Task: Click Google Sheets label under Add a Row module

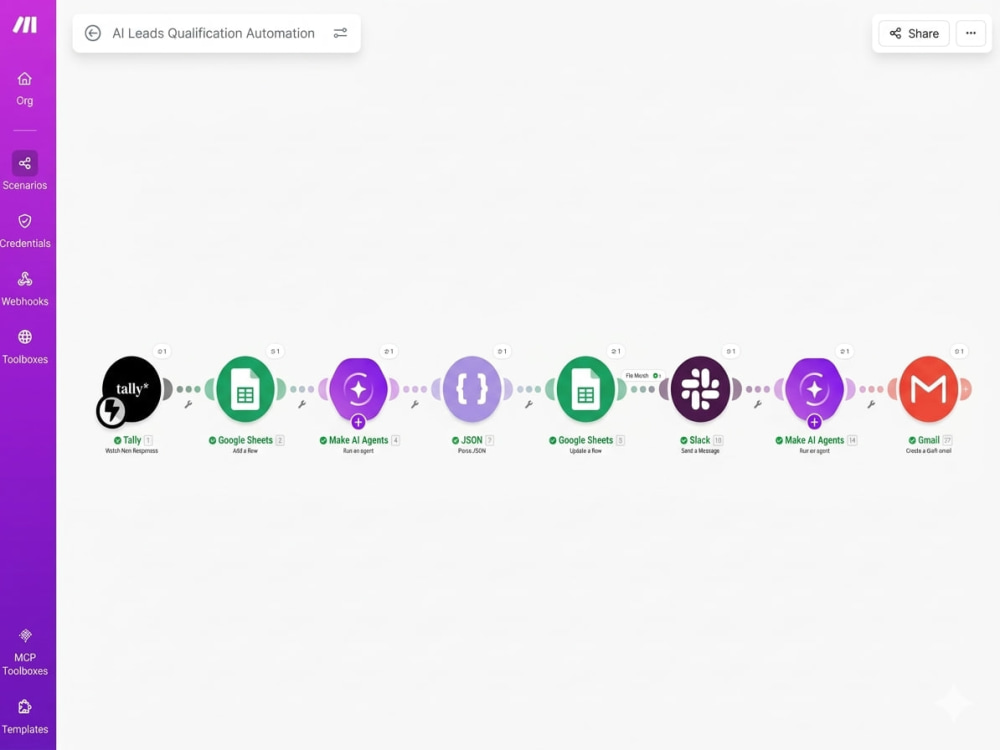Action: (246, 440)
